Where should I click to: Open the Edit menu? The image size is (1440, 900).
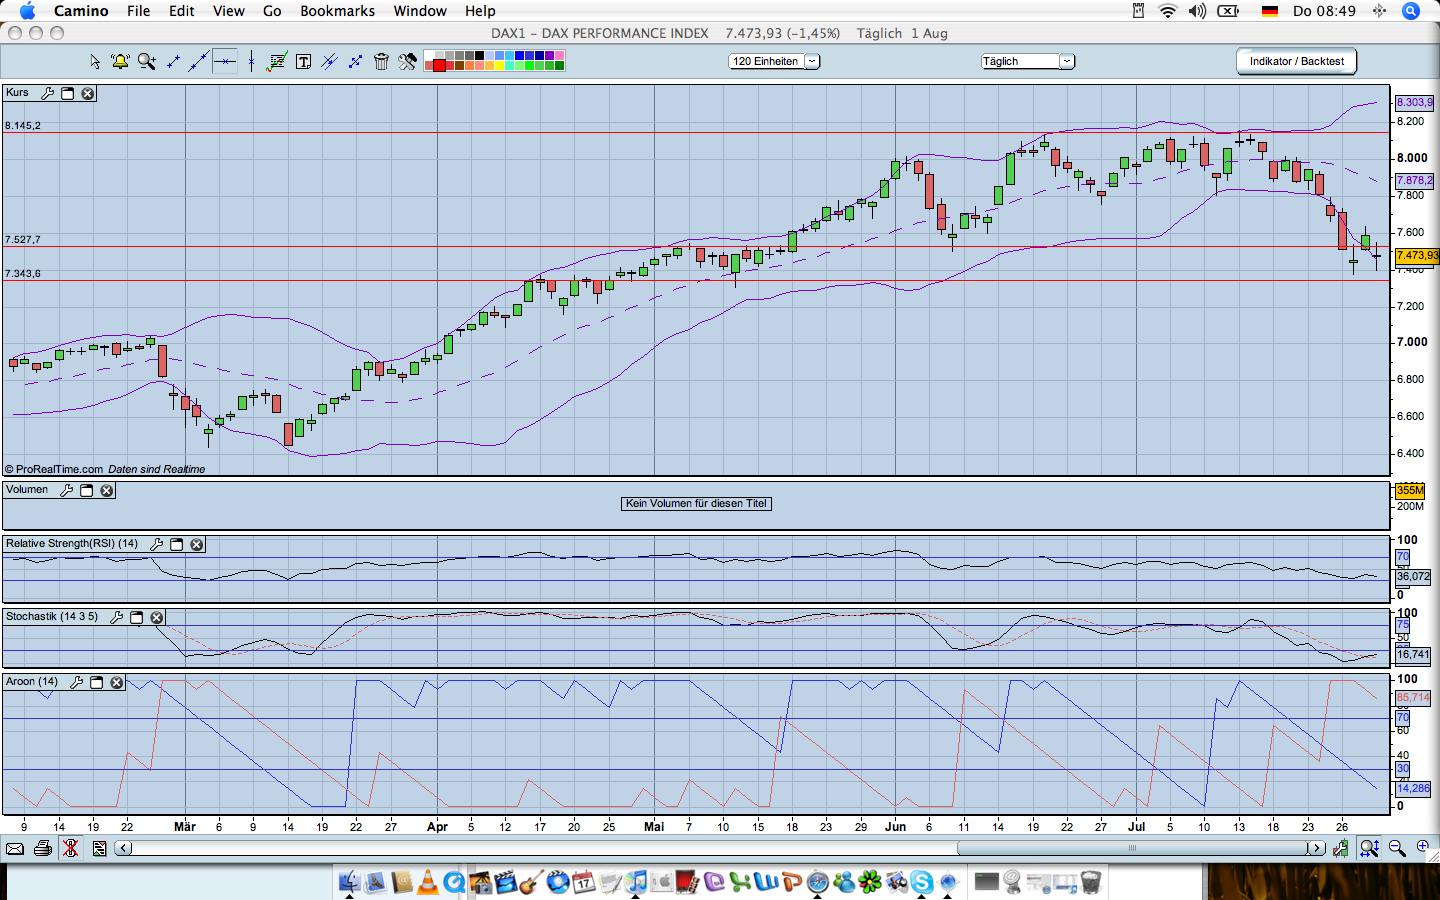[182, 11]
